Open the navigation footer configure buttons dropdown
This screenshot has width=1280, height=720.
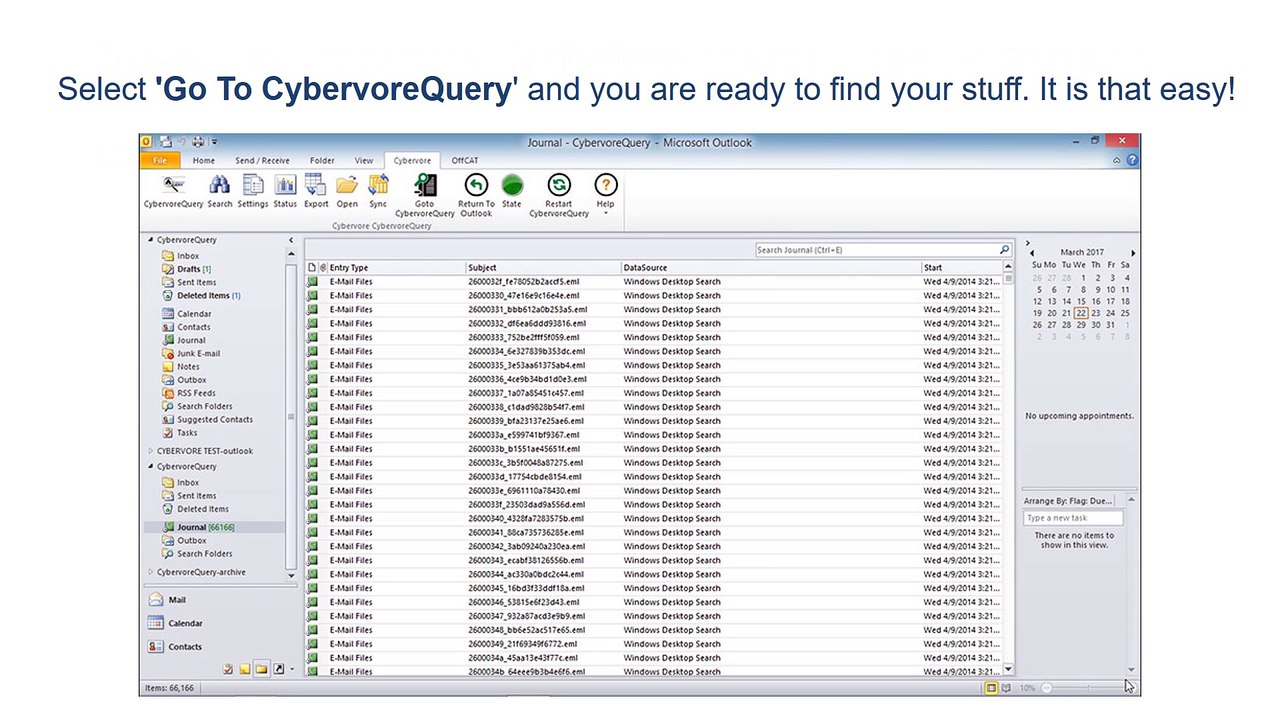(x=292, y=669)
